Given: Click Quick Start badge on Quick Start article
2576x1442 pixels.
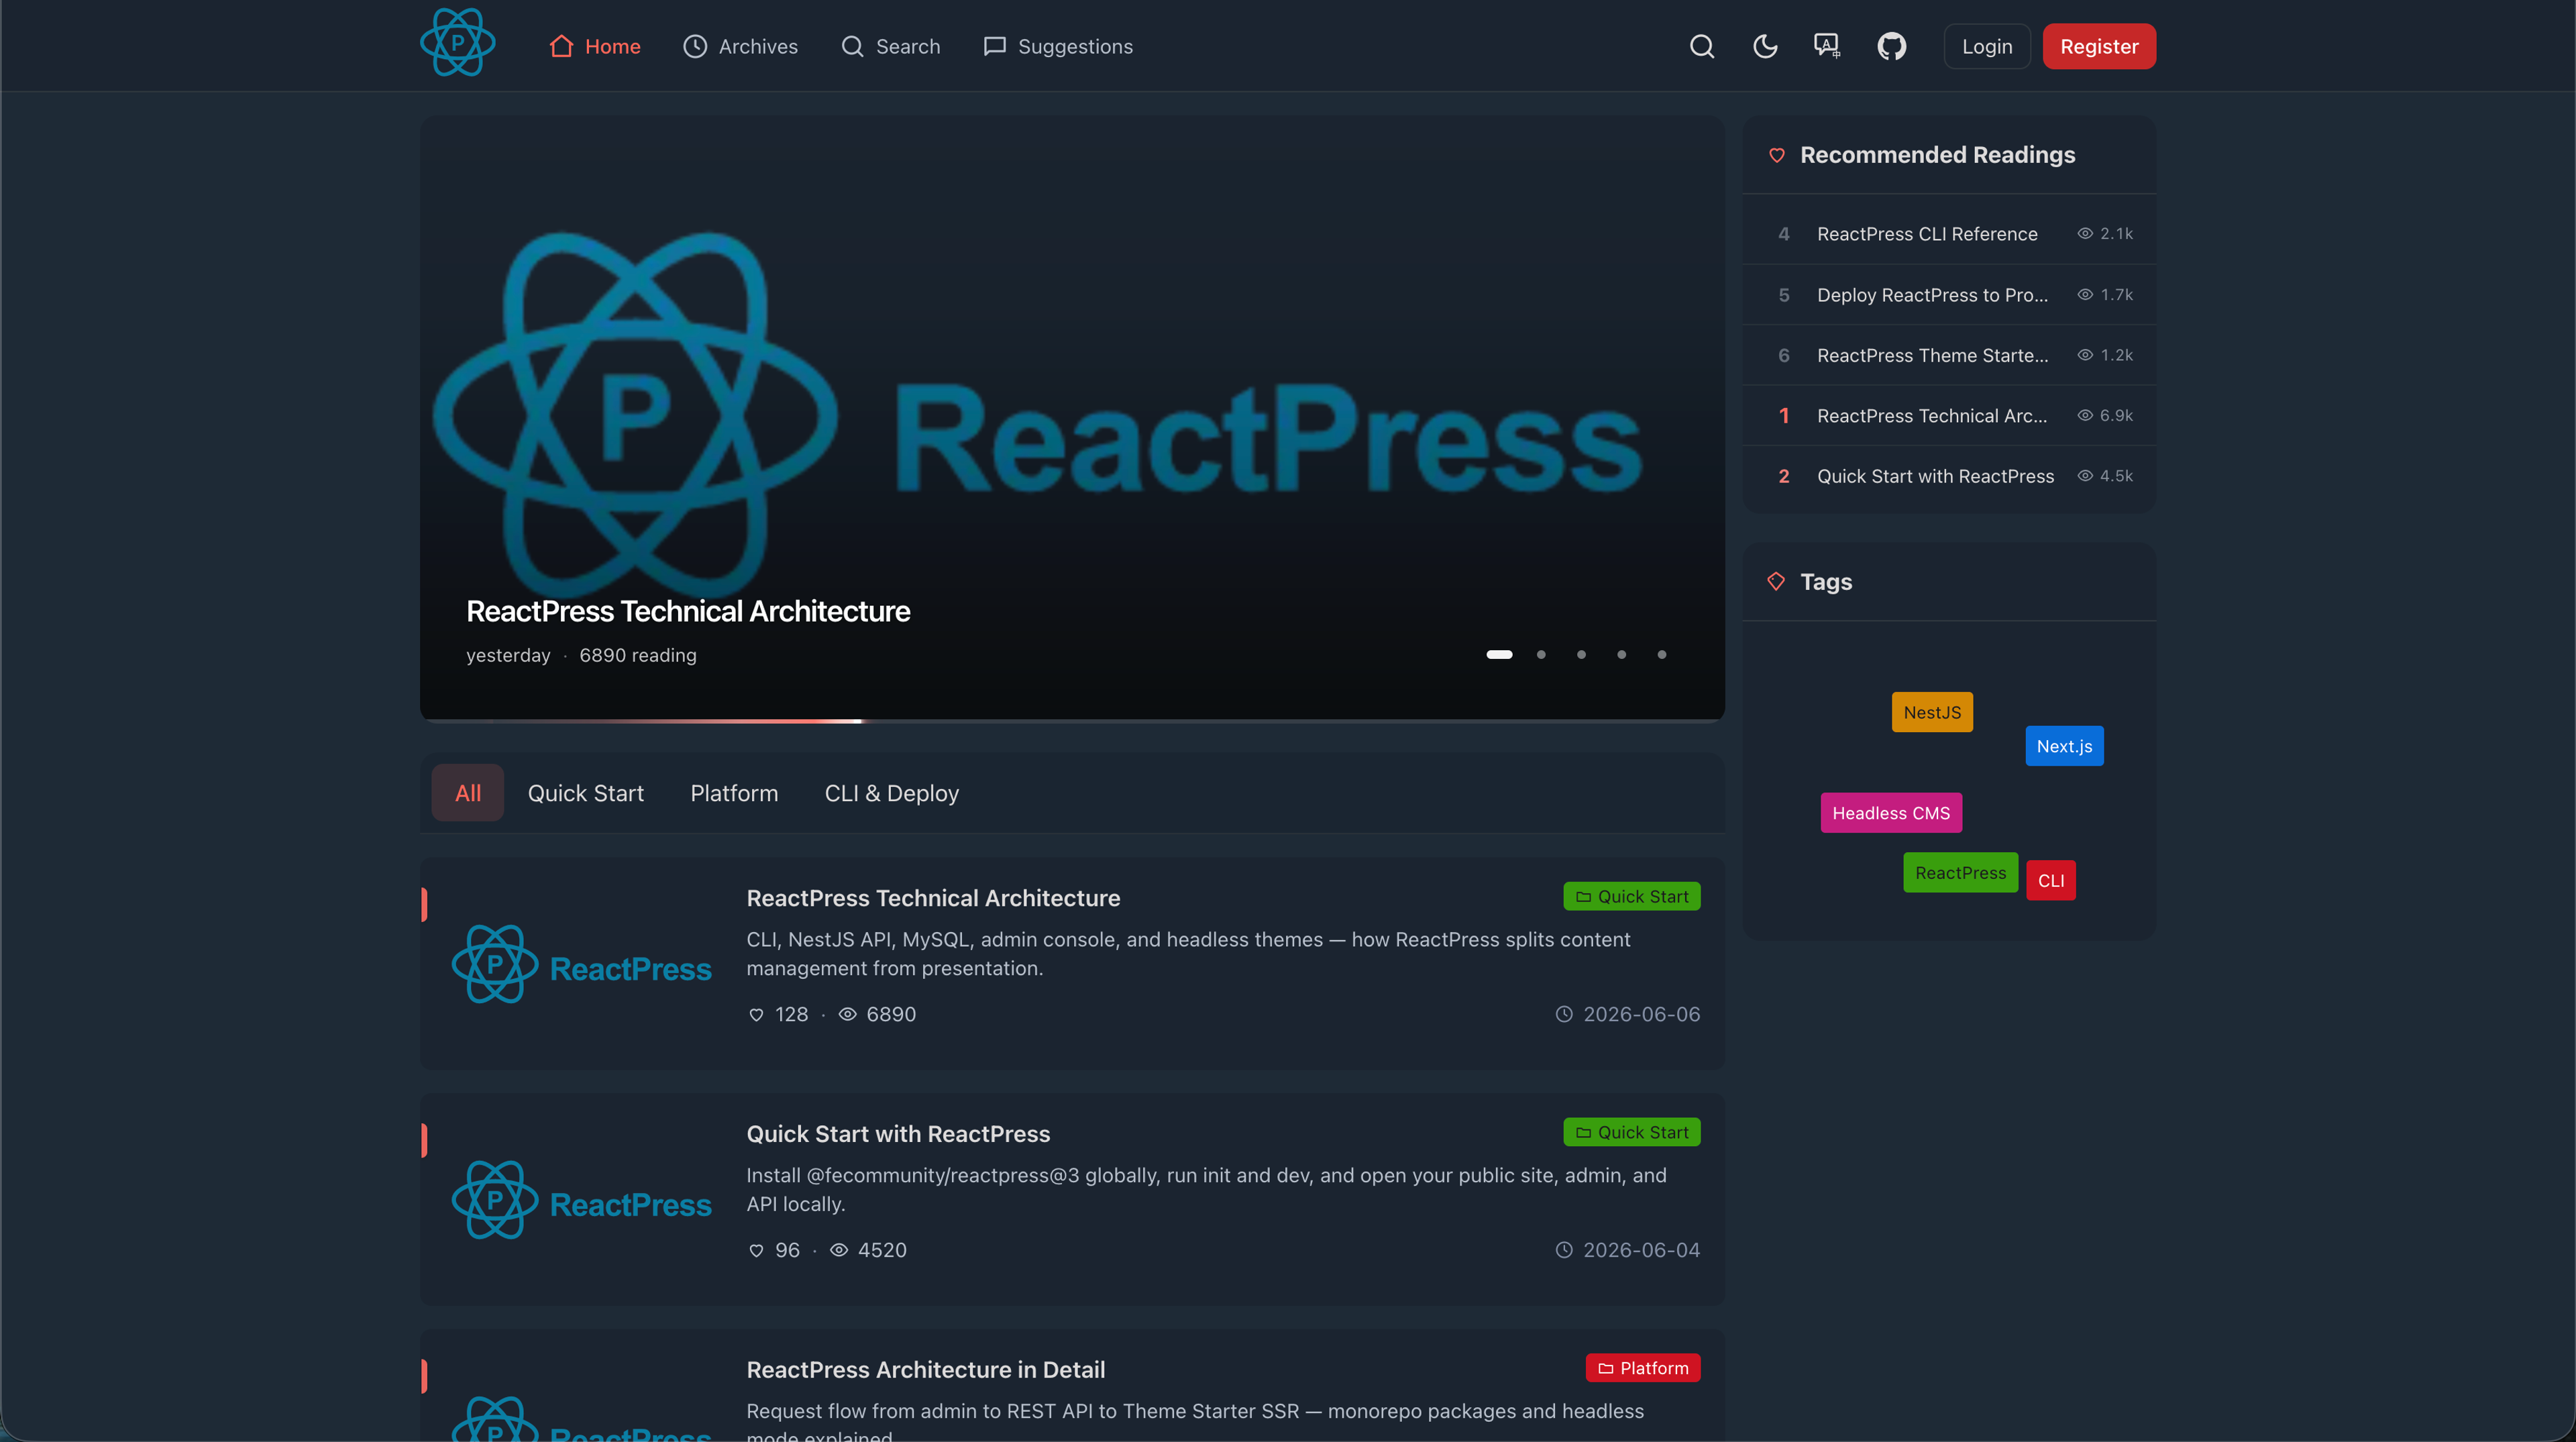Looking at the screenshot, I should coord(1632,1133).
